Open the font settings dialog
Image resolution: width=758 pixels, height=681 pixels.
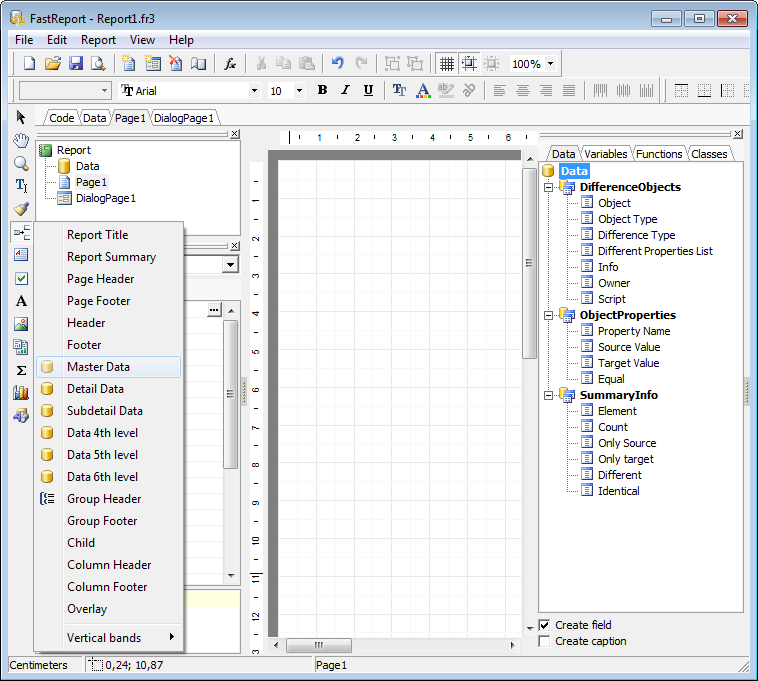click(x=399, y=90)
